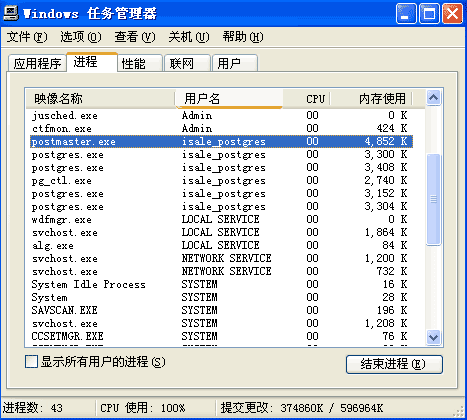Toggle 显示所有用户的进程 checkbox
This screenshot has width=467, height=420.
point(31,361)
